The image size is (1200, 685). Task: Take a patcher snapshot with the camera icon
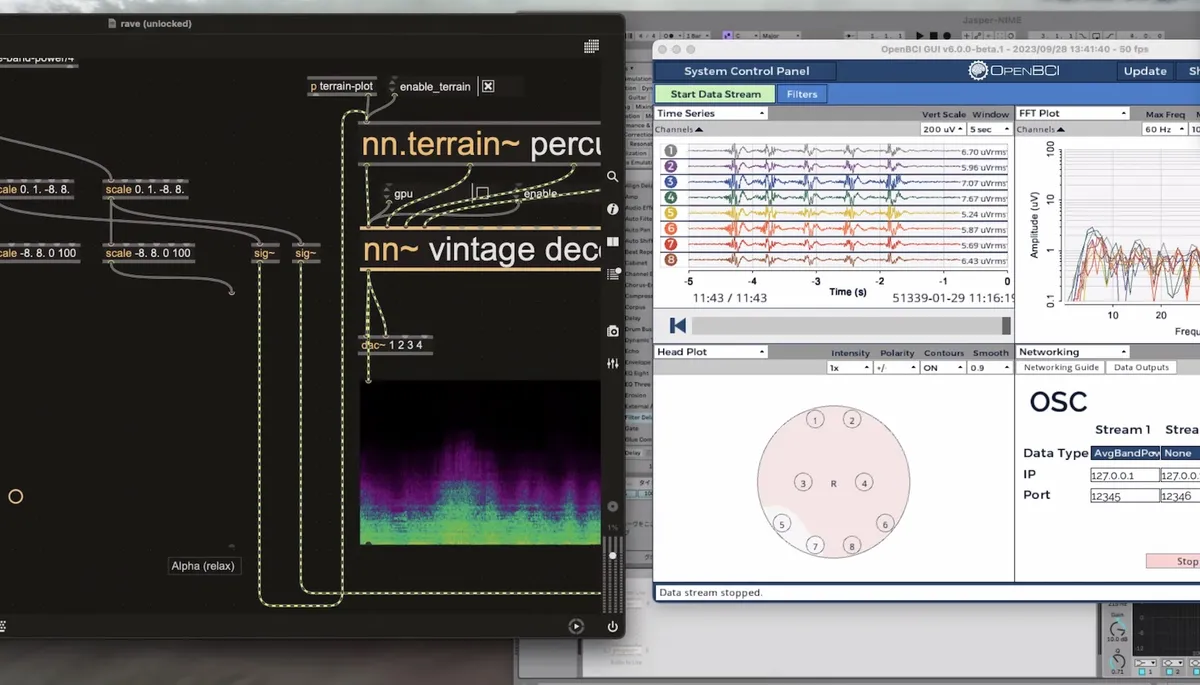(613, 331)
